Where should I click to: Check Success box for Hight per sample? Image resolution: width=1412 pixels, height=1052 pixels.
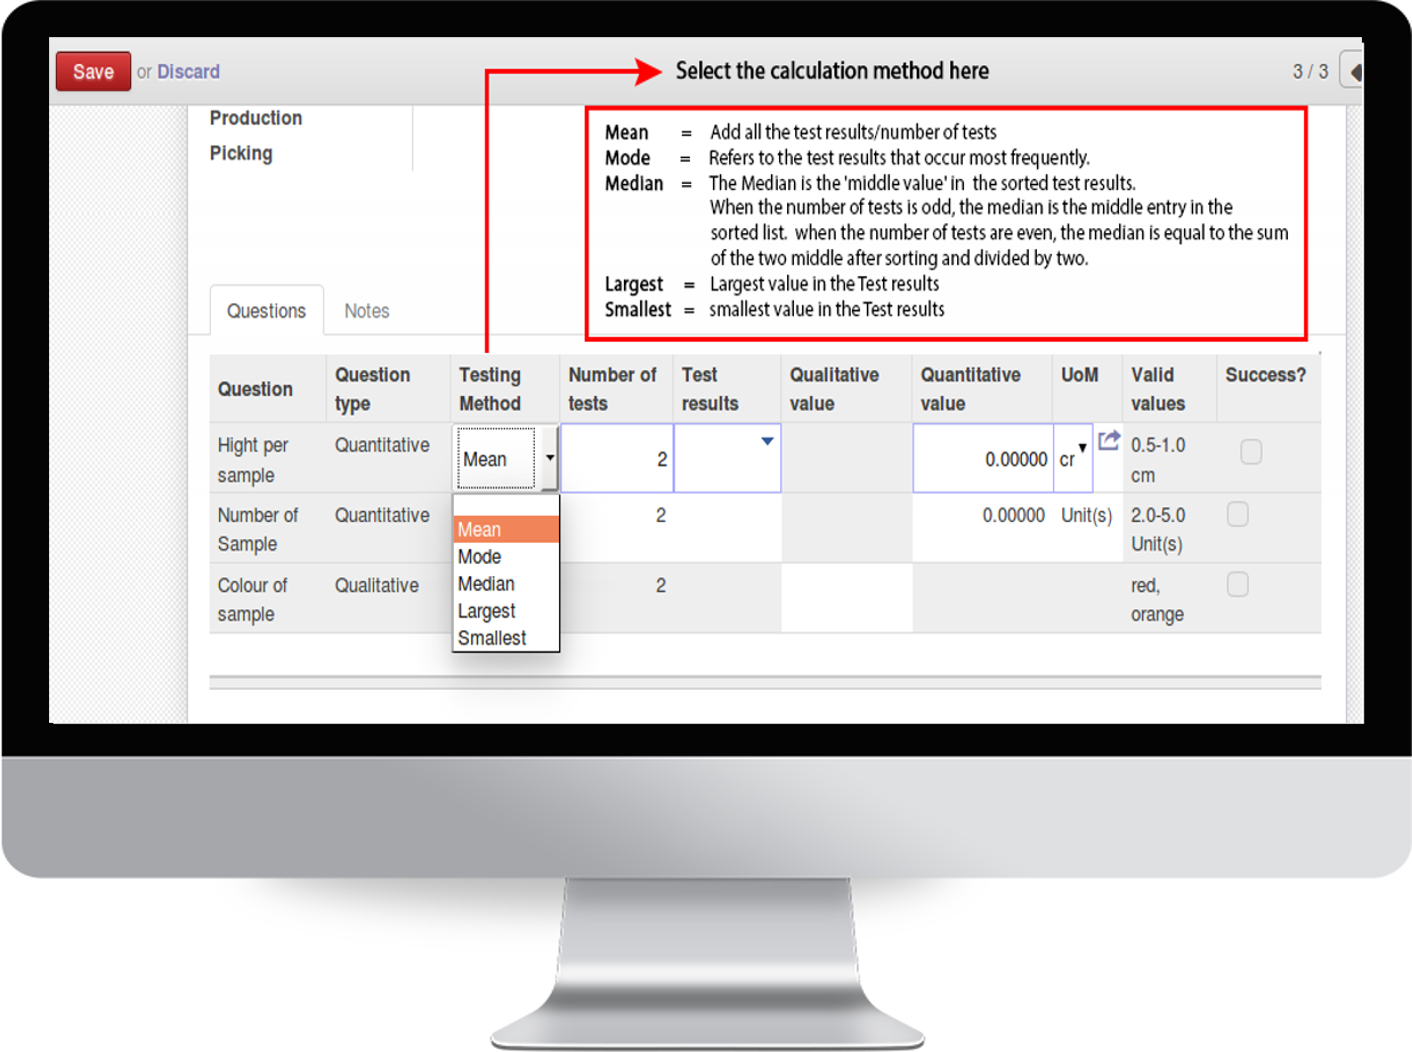(x=1250, y=452)
